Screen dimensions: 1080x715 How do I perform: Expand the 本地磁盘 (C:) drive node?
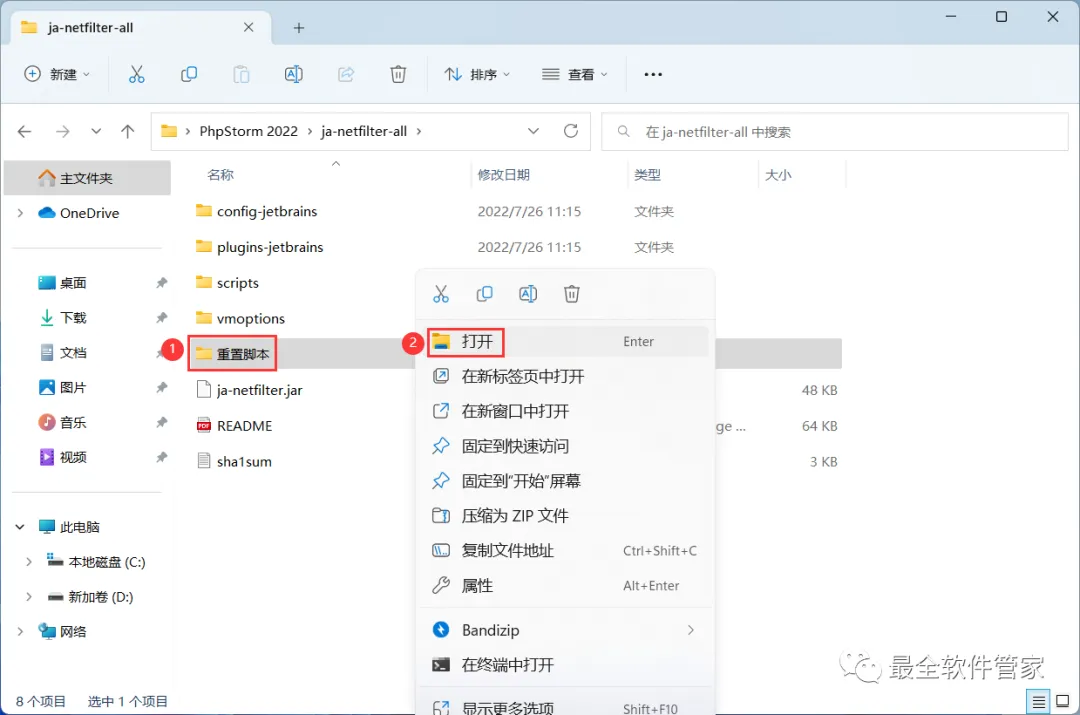pos(29,562)
